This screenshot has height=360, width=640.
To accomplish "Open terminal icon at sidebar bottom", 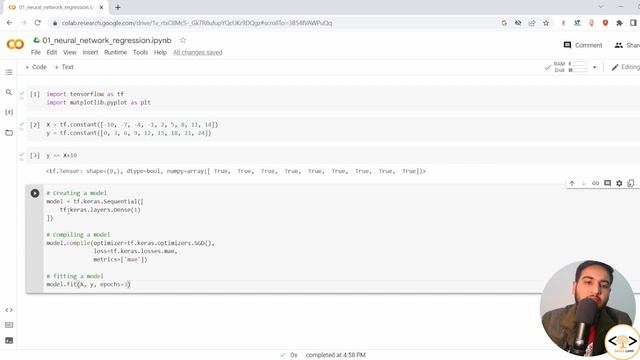I will 9,340.
